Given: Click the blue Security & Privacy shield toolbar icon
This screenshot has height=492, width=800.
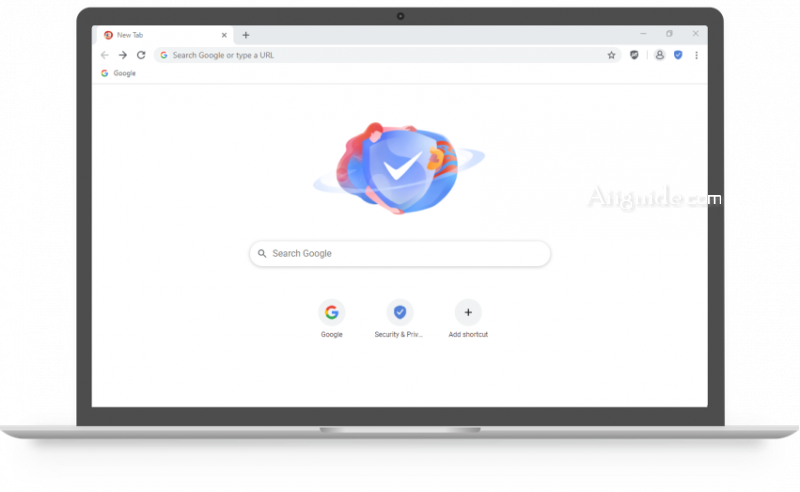Looking at the screenshot, I should click(678, 55).
